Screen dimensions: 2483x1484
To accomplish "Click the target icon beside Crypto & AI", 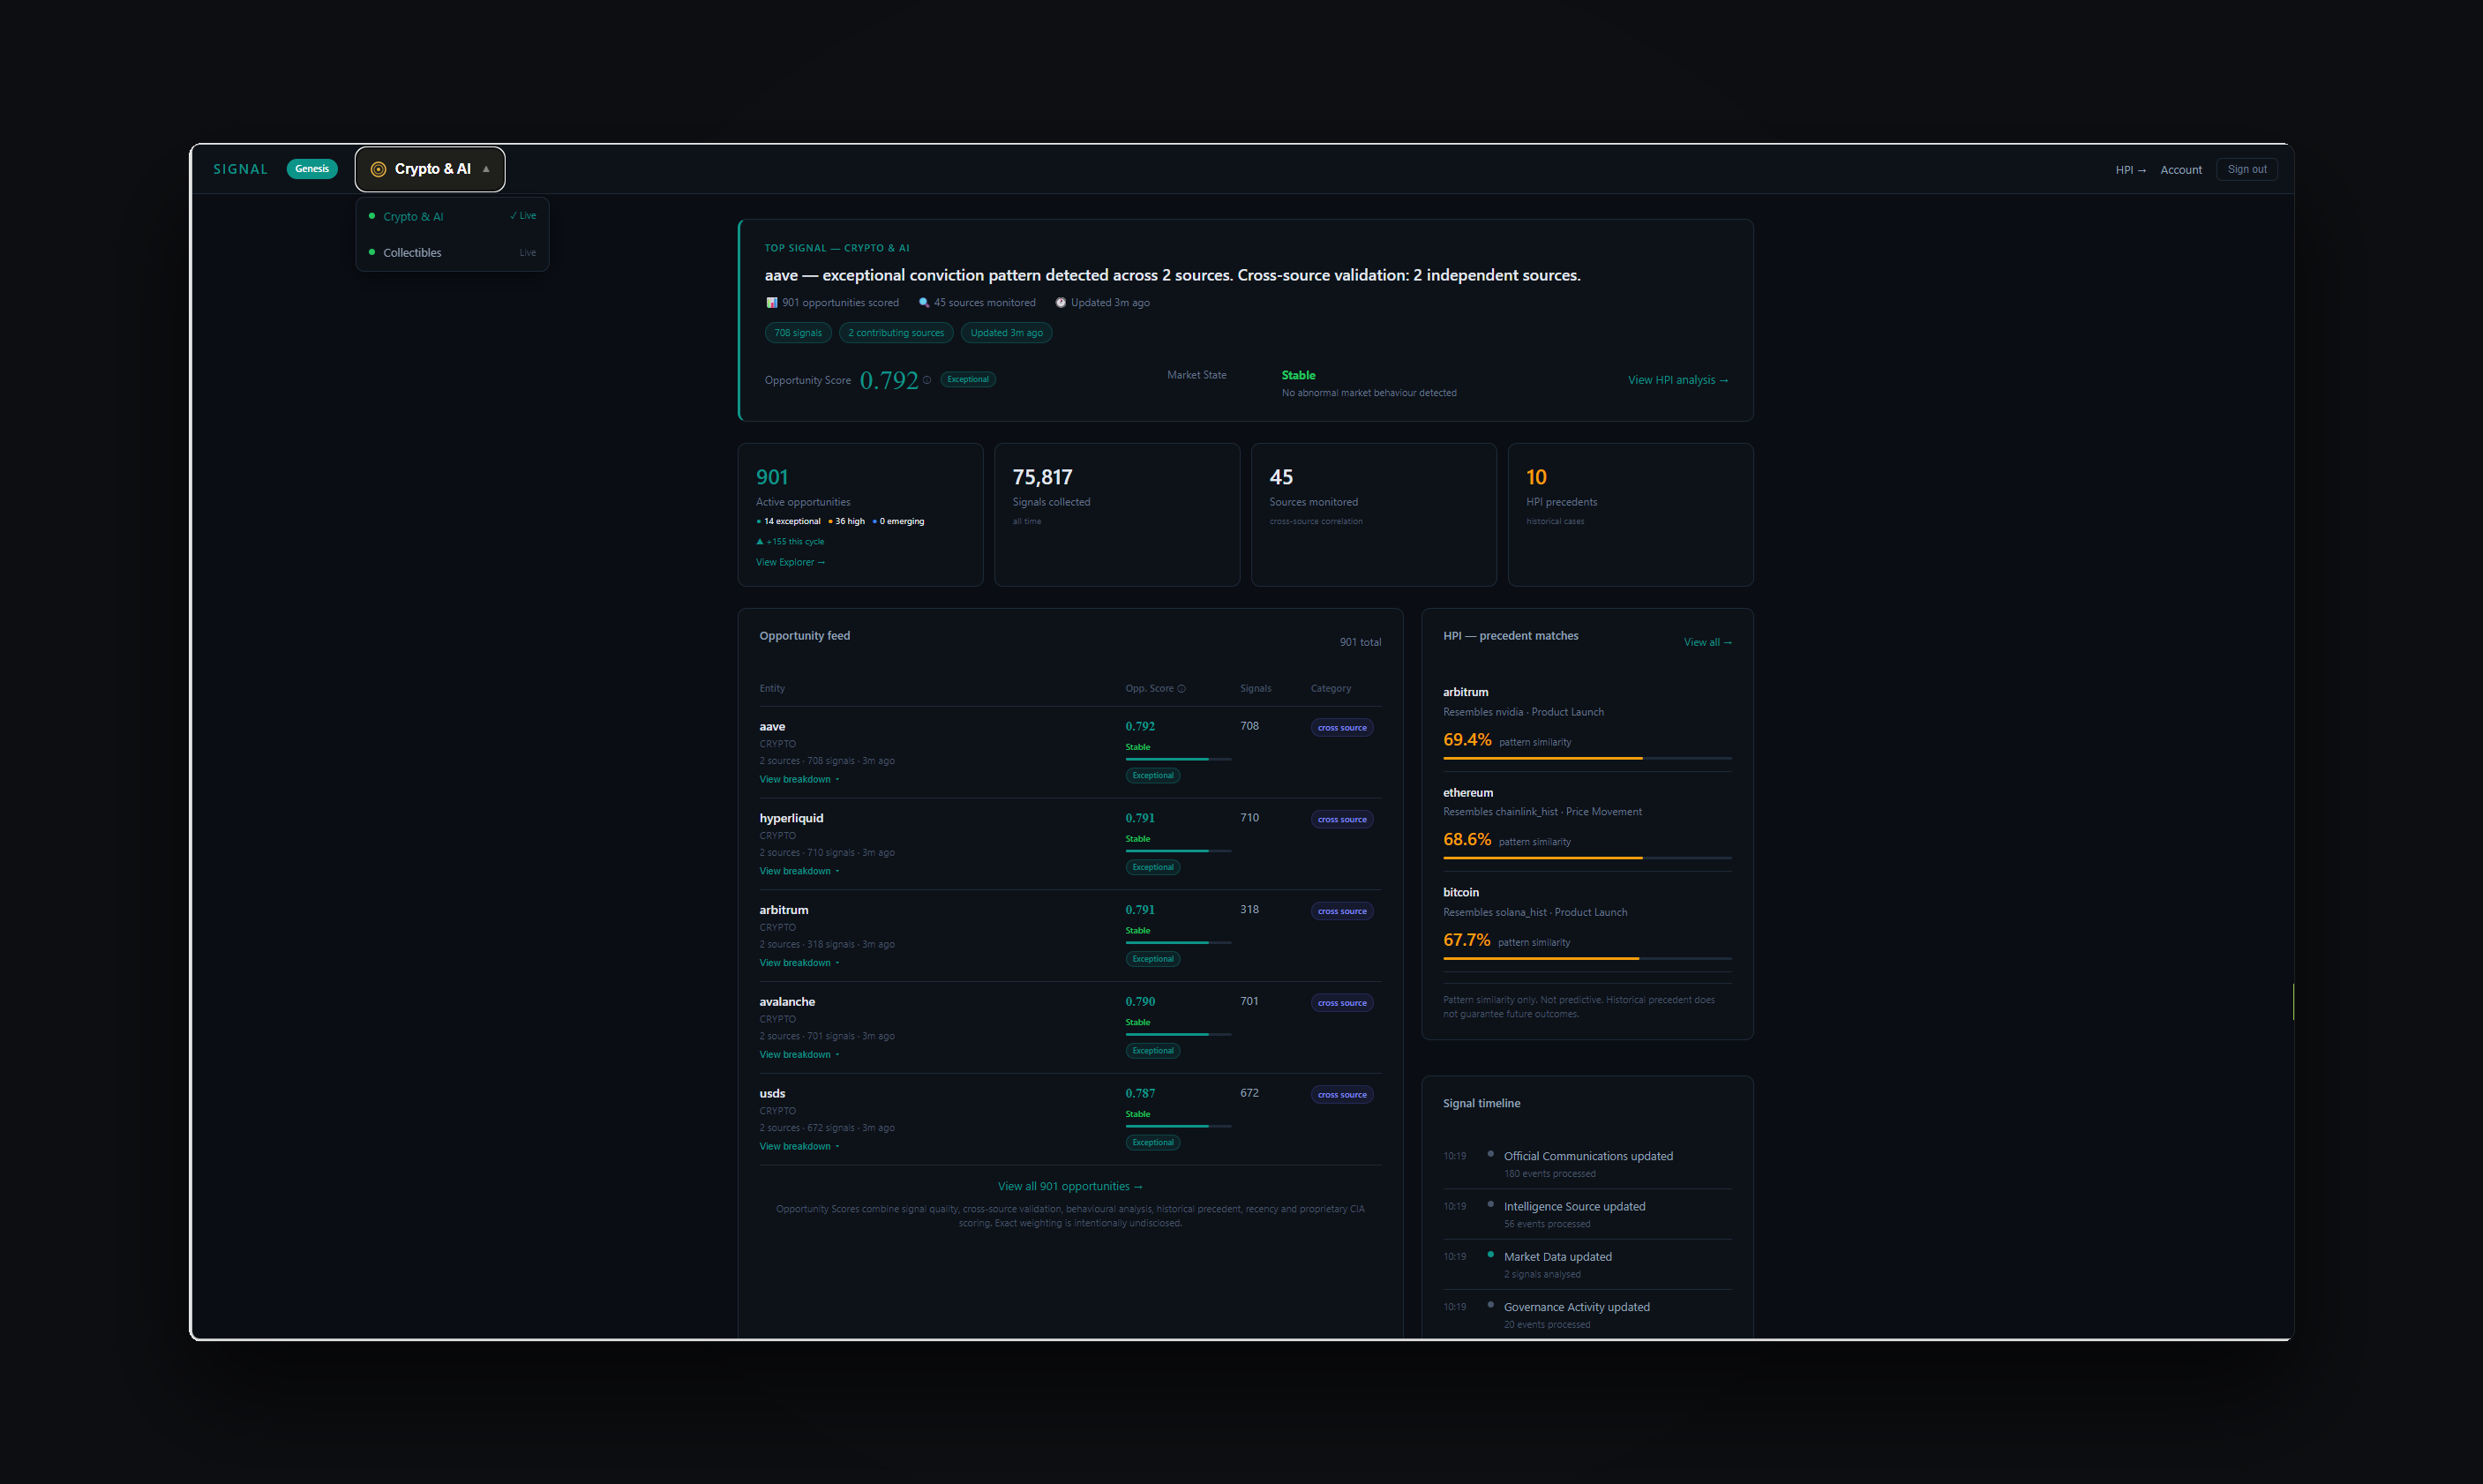I will click(x=378, y=169).
